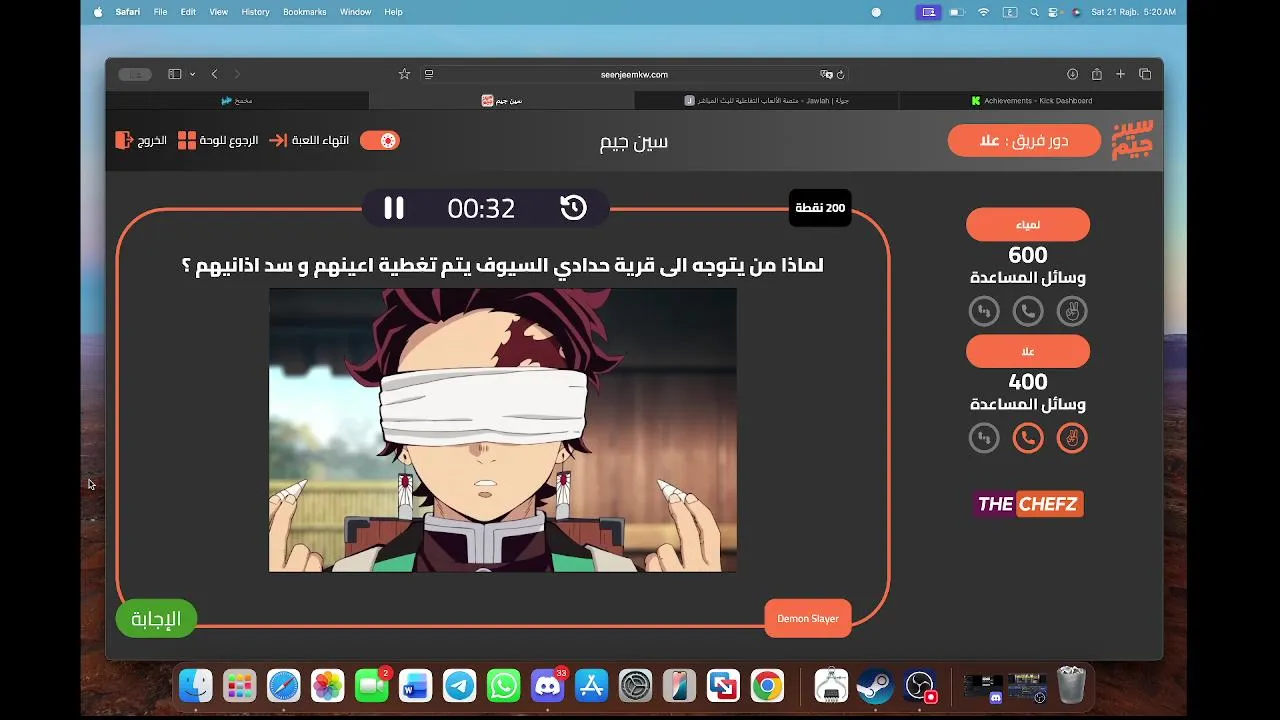
Task: Open the History menu
Action: pos(255,12)
